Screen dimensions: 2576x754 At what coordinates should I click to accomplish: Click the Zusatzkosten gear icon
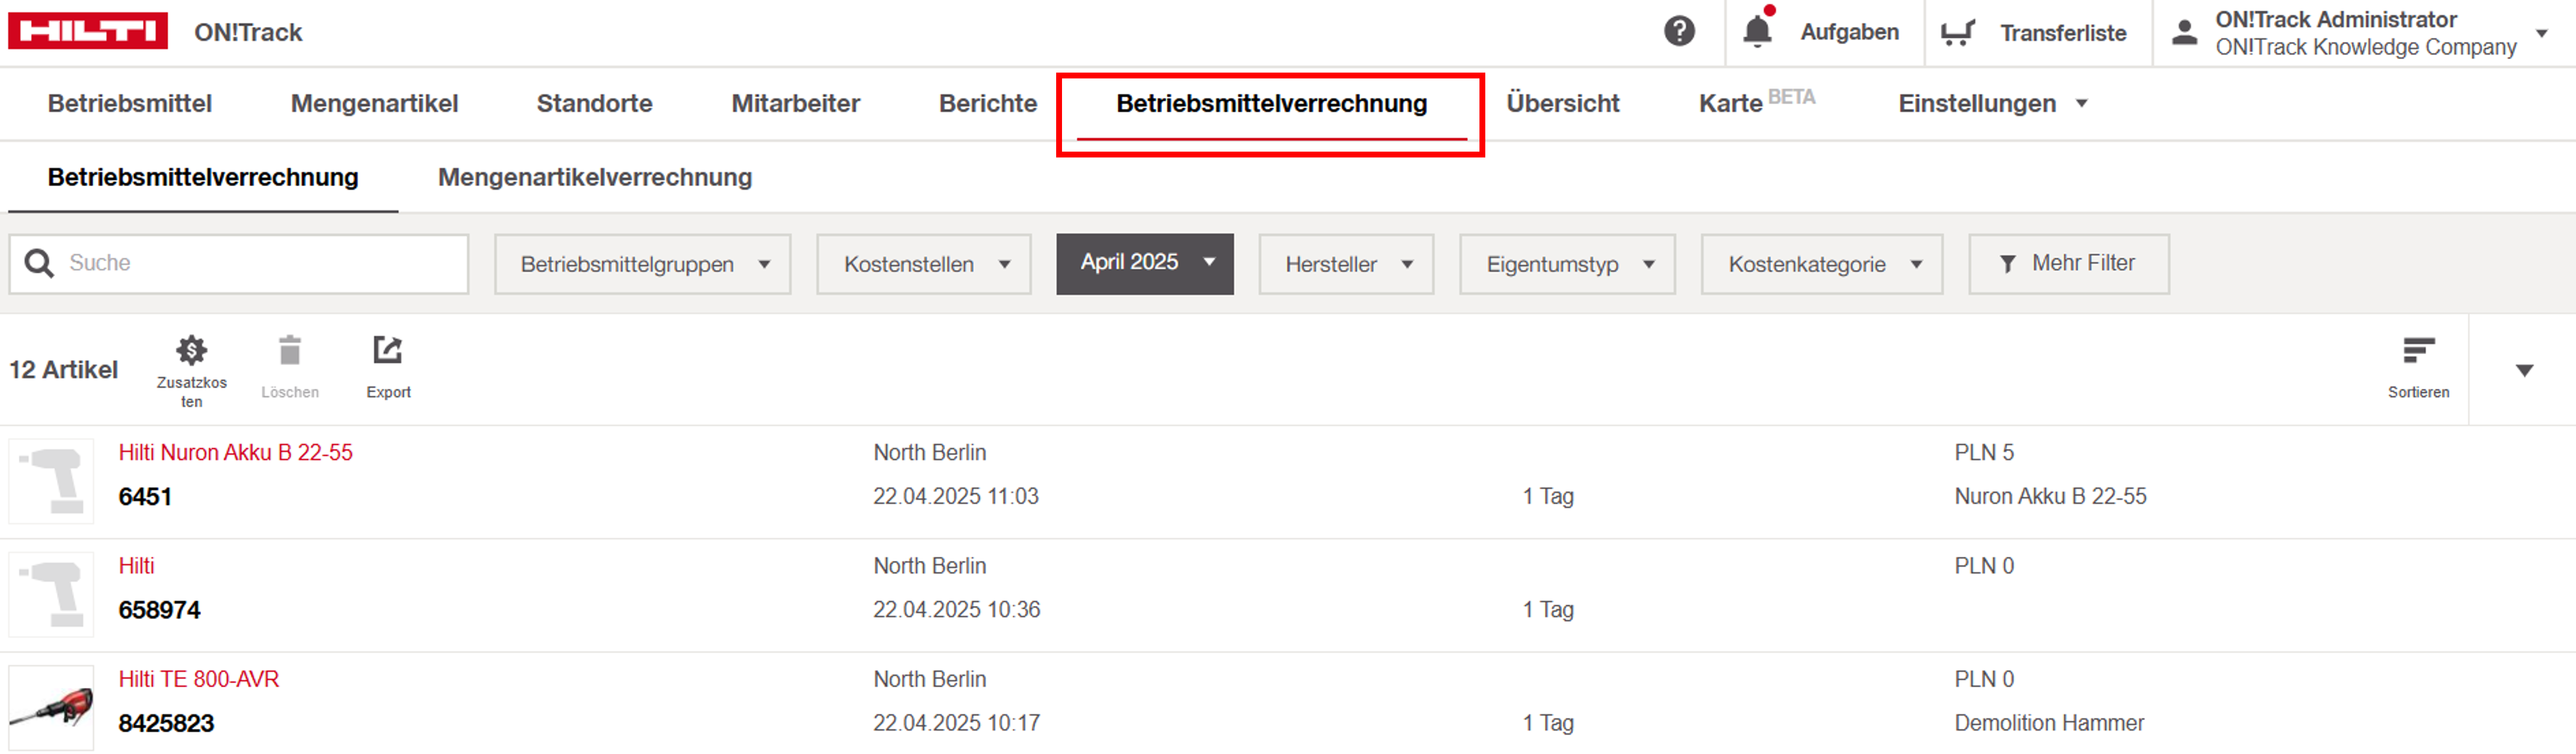(191, 351)
